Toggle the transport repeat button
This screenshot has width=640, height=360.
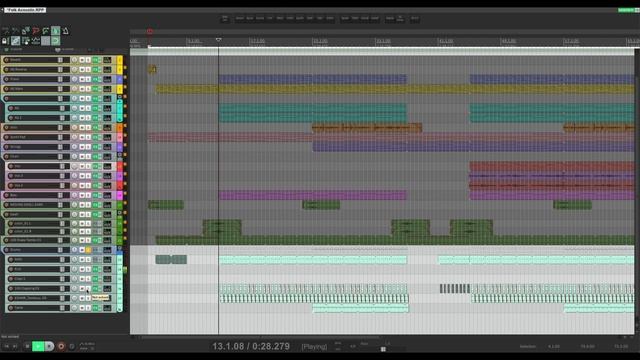(72, 347)
